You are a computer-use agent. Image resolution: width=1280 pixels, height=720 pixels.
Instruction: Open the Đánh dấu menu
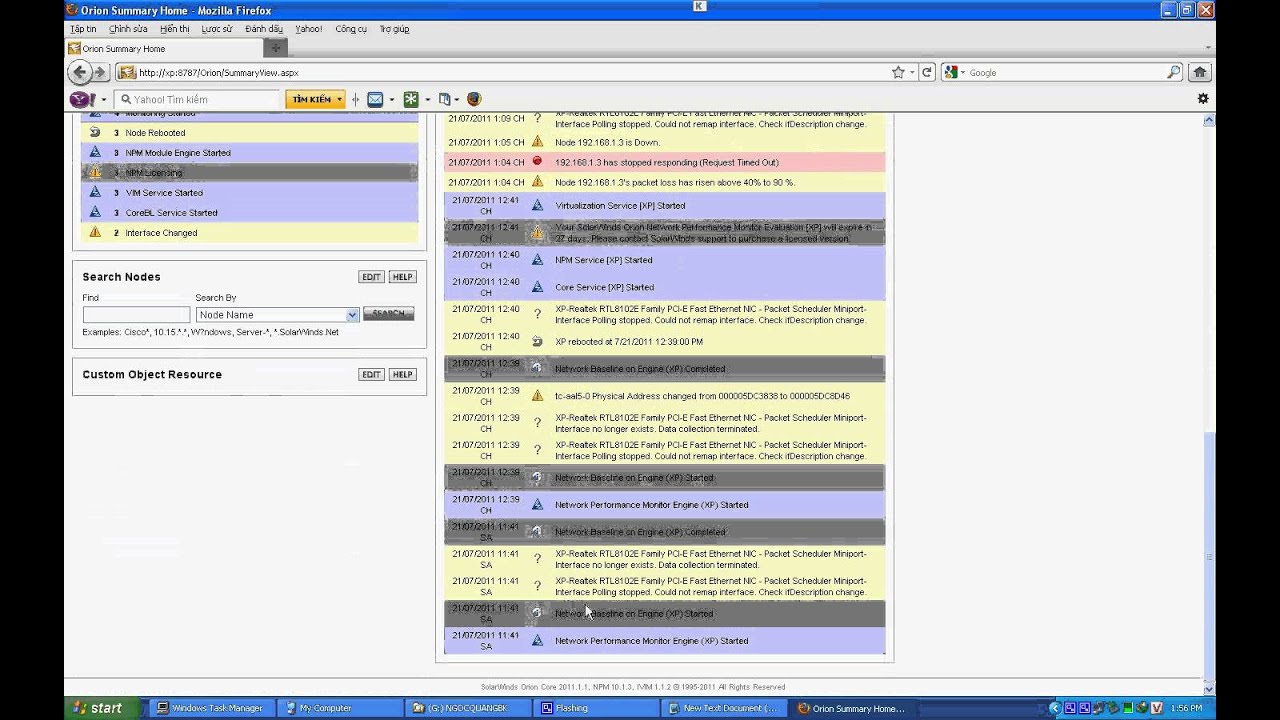264,29
